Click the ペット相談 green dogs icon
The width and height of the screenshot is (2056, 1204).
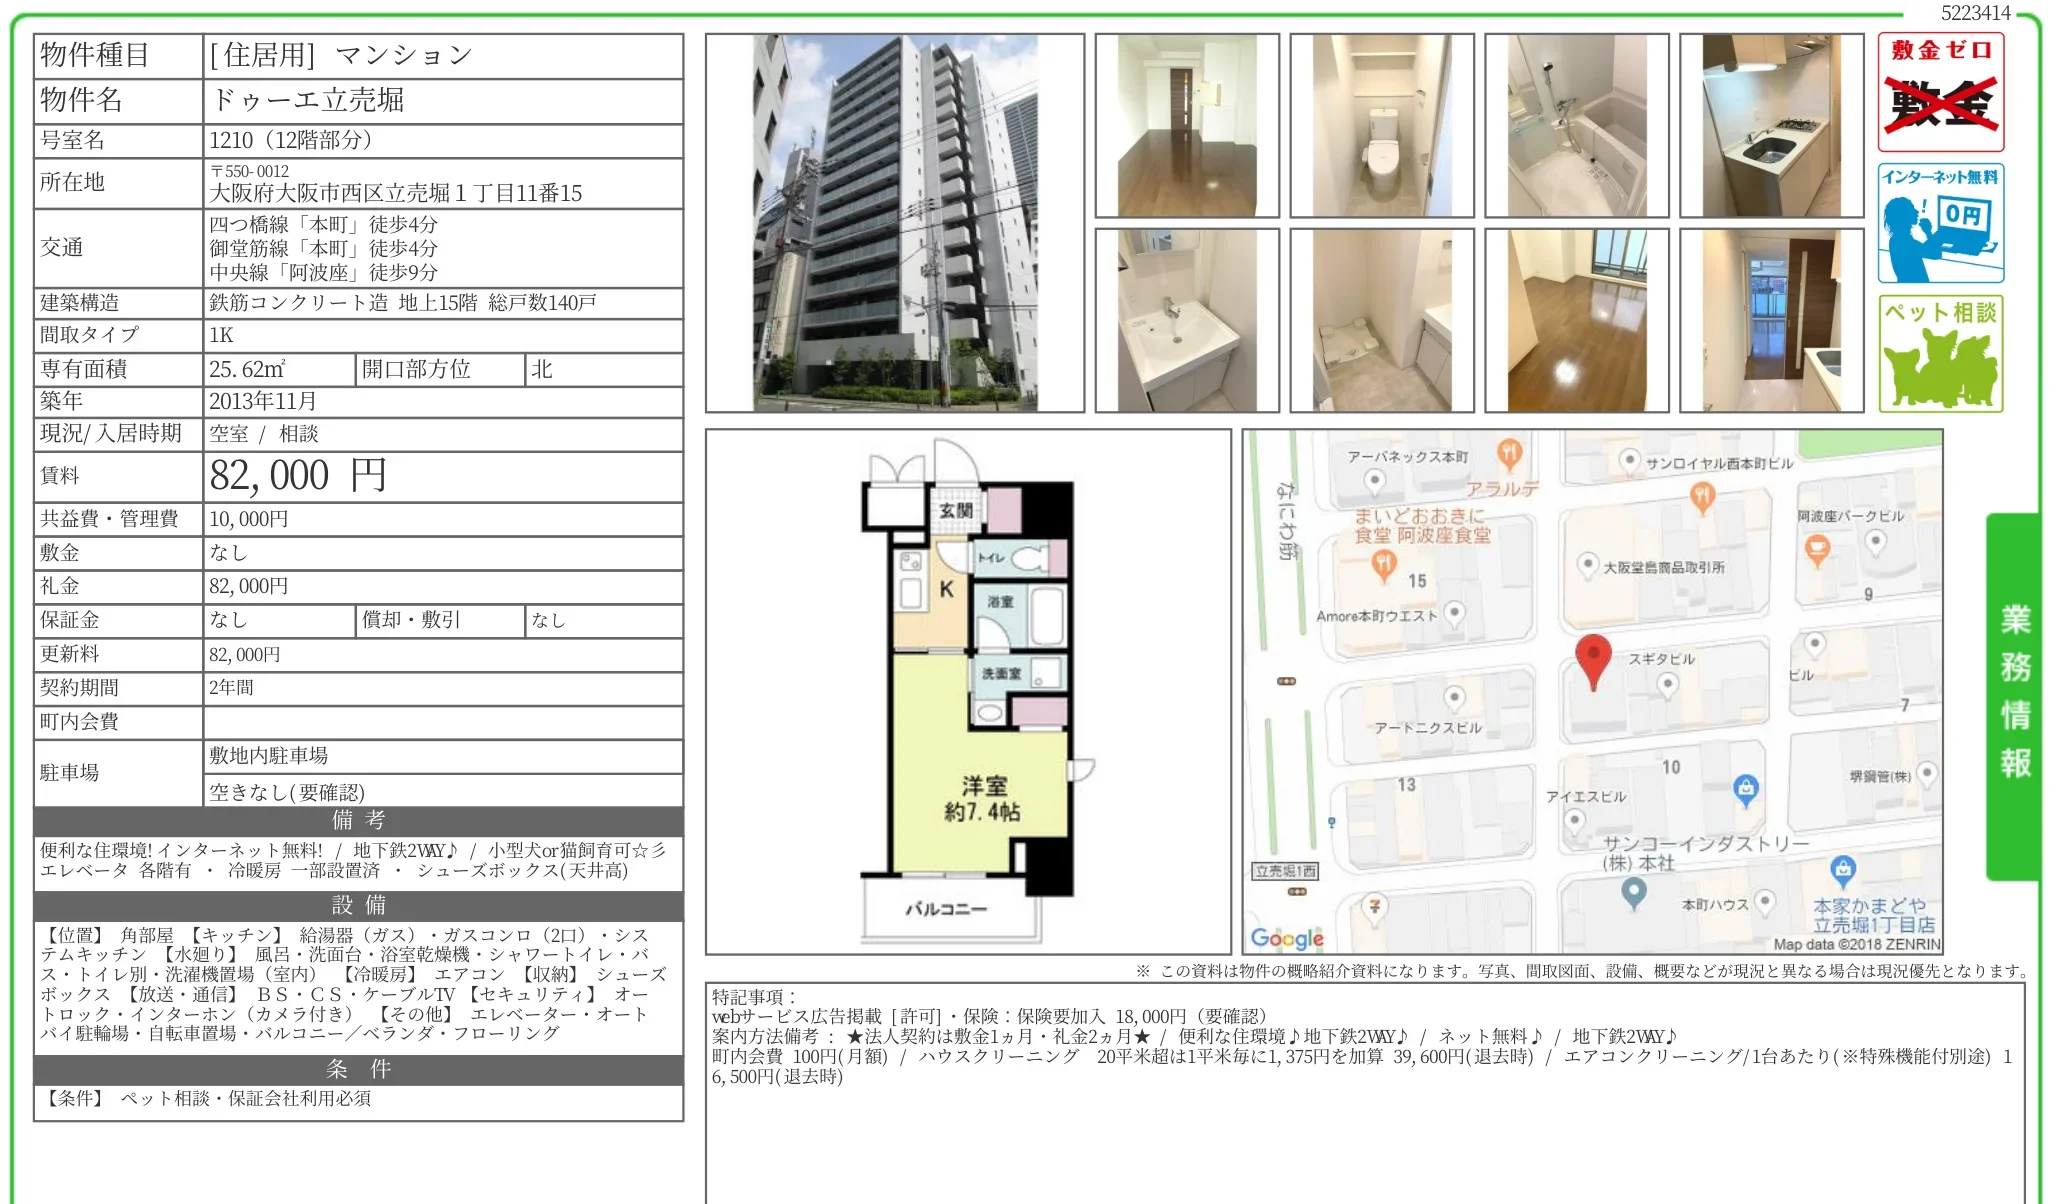[1940, 355]
